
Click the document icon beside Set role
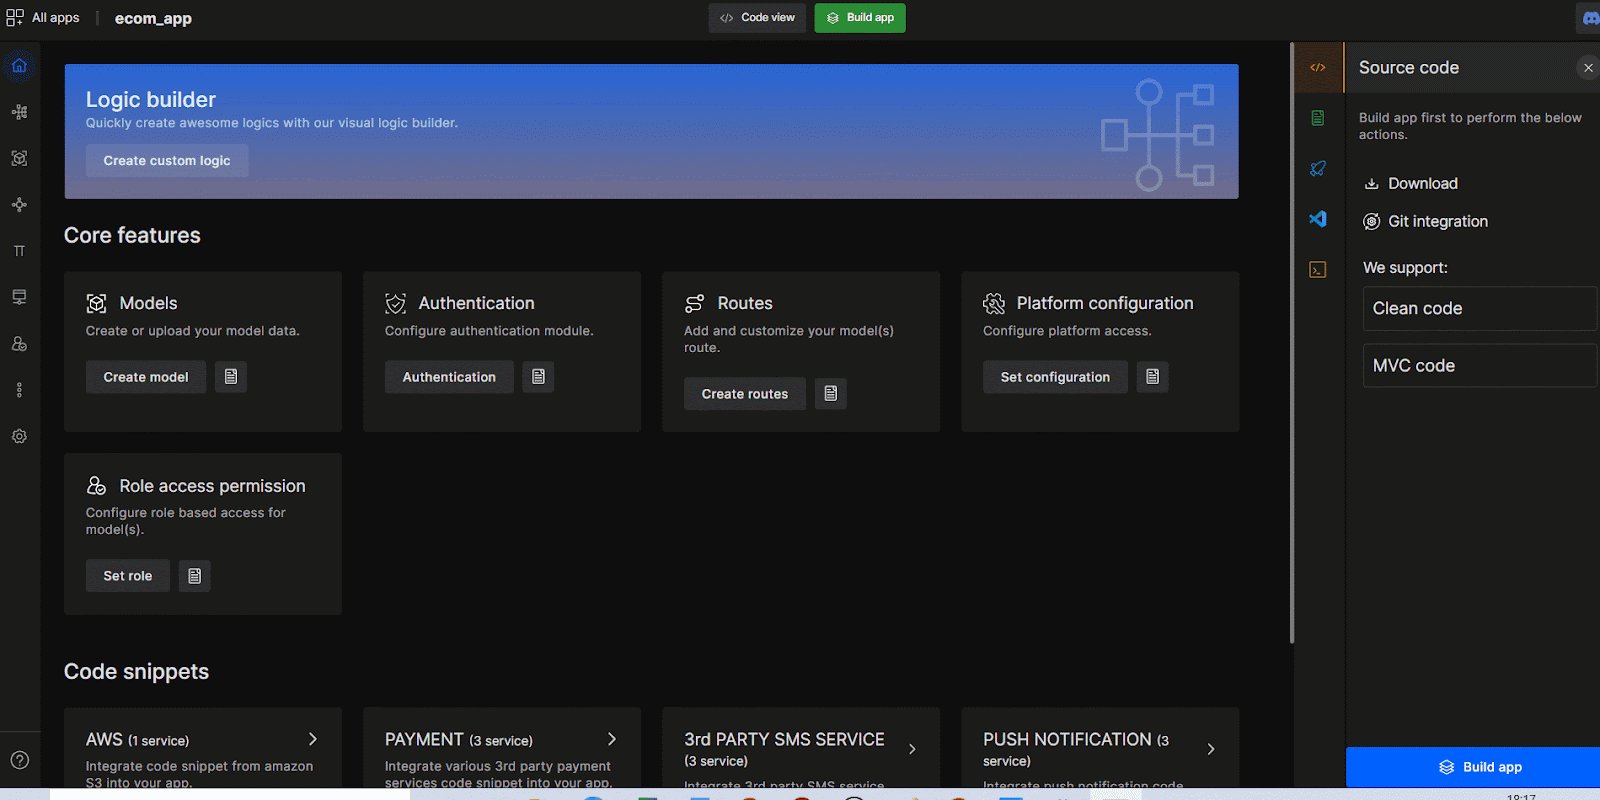pos(195,576)
